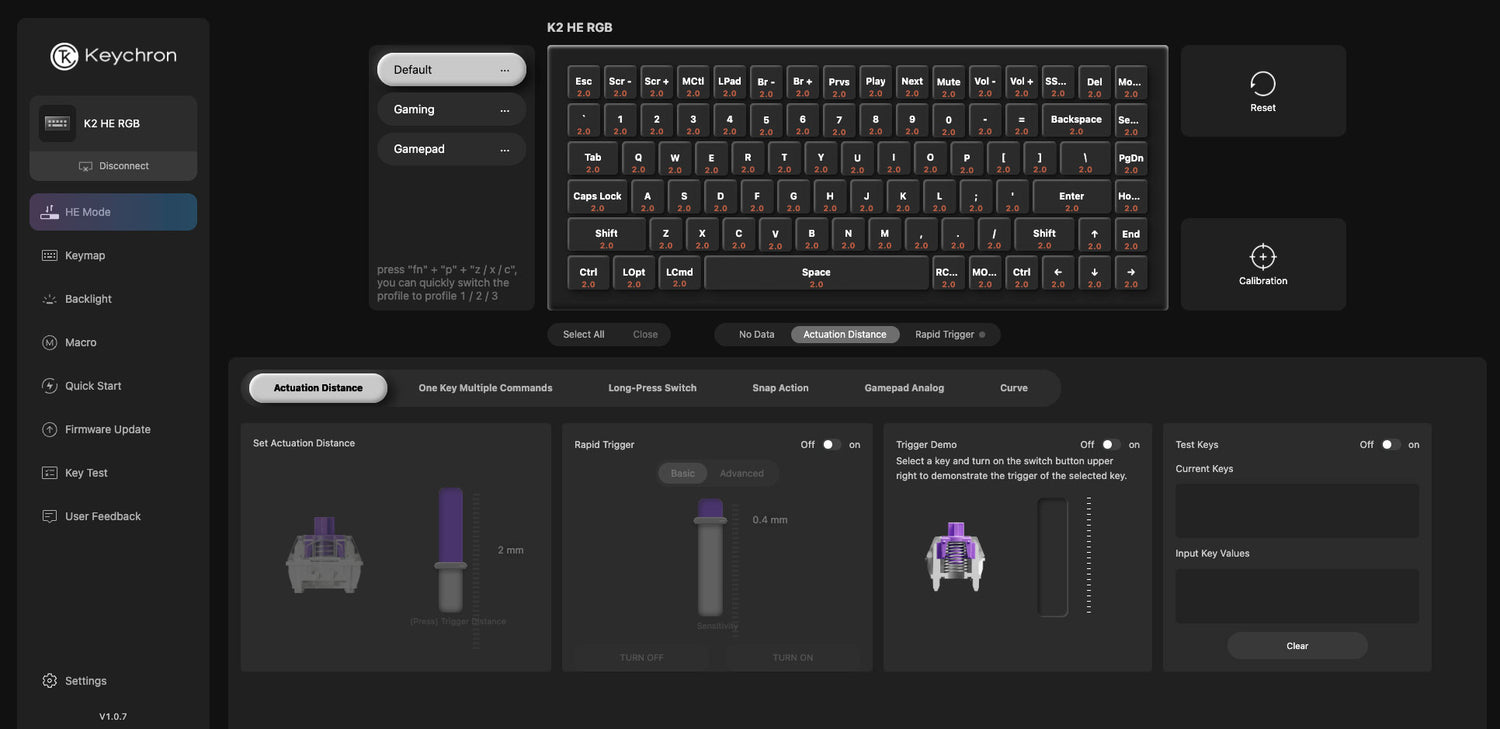The height and width of the screenshot is (729, 1500).
Task: Expand the Gamepad profile options menu
Action: [504, 150]
